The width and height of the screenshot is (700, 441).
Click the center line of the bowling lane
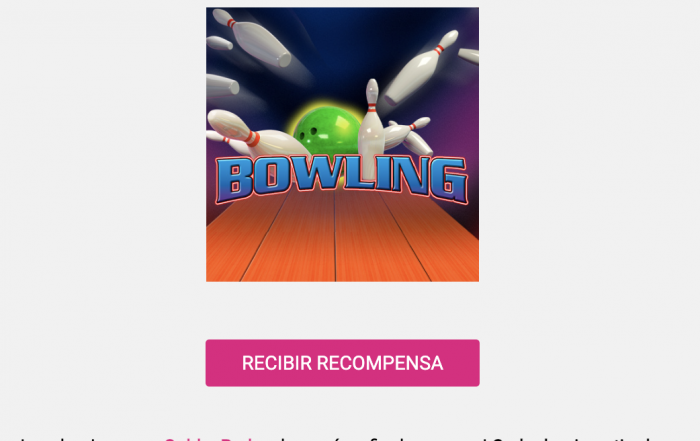pos(335,237)
